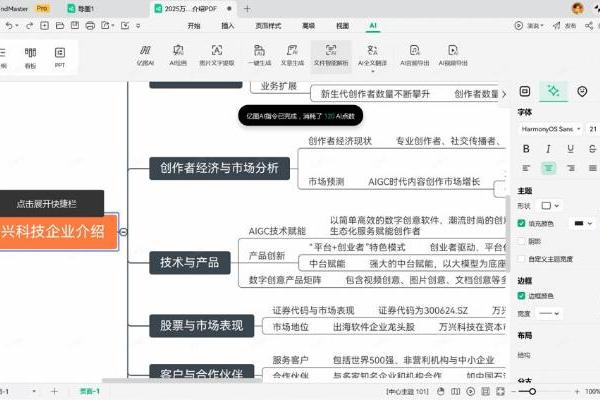The width and height of the screenshot is (600, 400).
Task: Open the border 宽度 width dropdown
Action: (549, 313)
